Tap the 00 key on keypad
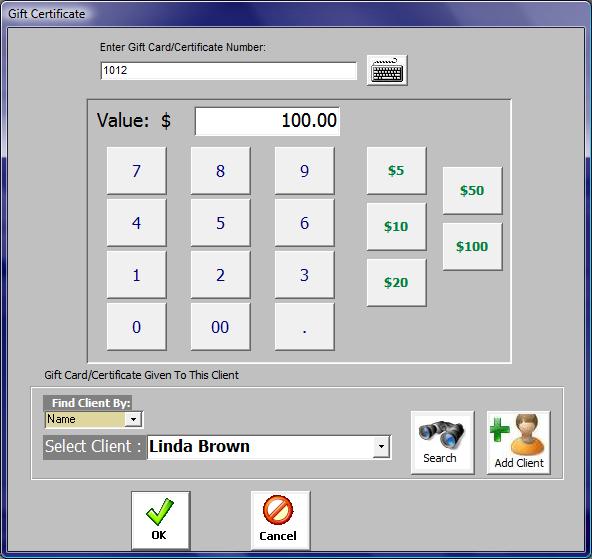Image resolution: width=592 pixels, height=559 pixels. pyautogui.click(x=220, y=327)
